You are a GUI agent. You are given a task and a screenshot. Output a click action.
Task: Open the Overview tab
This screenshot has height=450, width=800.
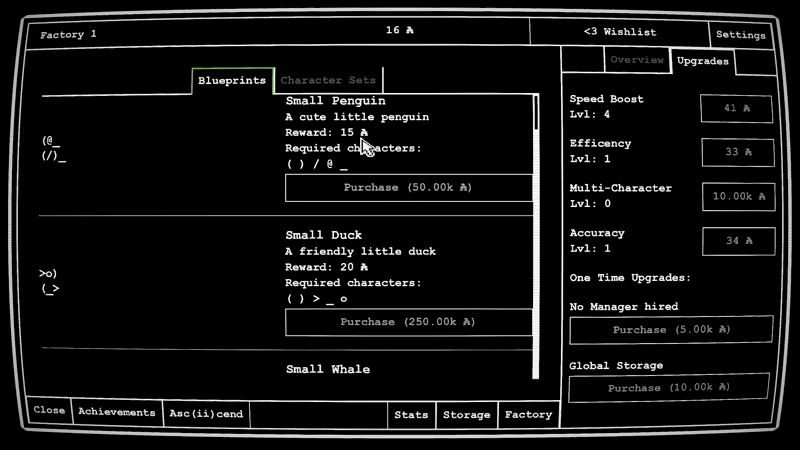point(637,60)
